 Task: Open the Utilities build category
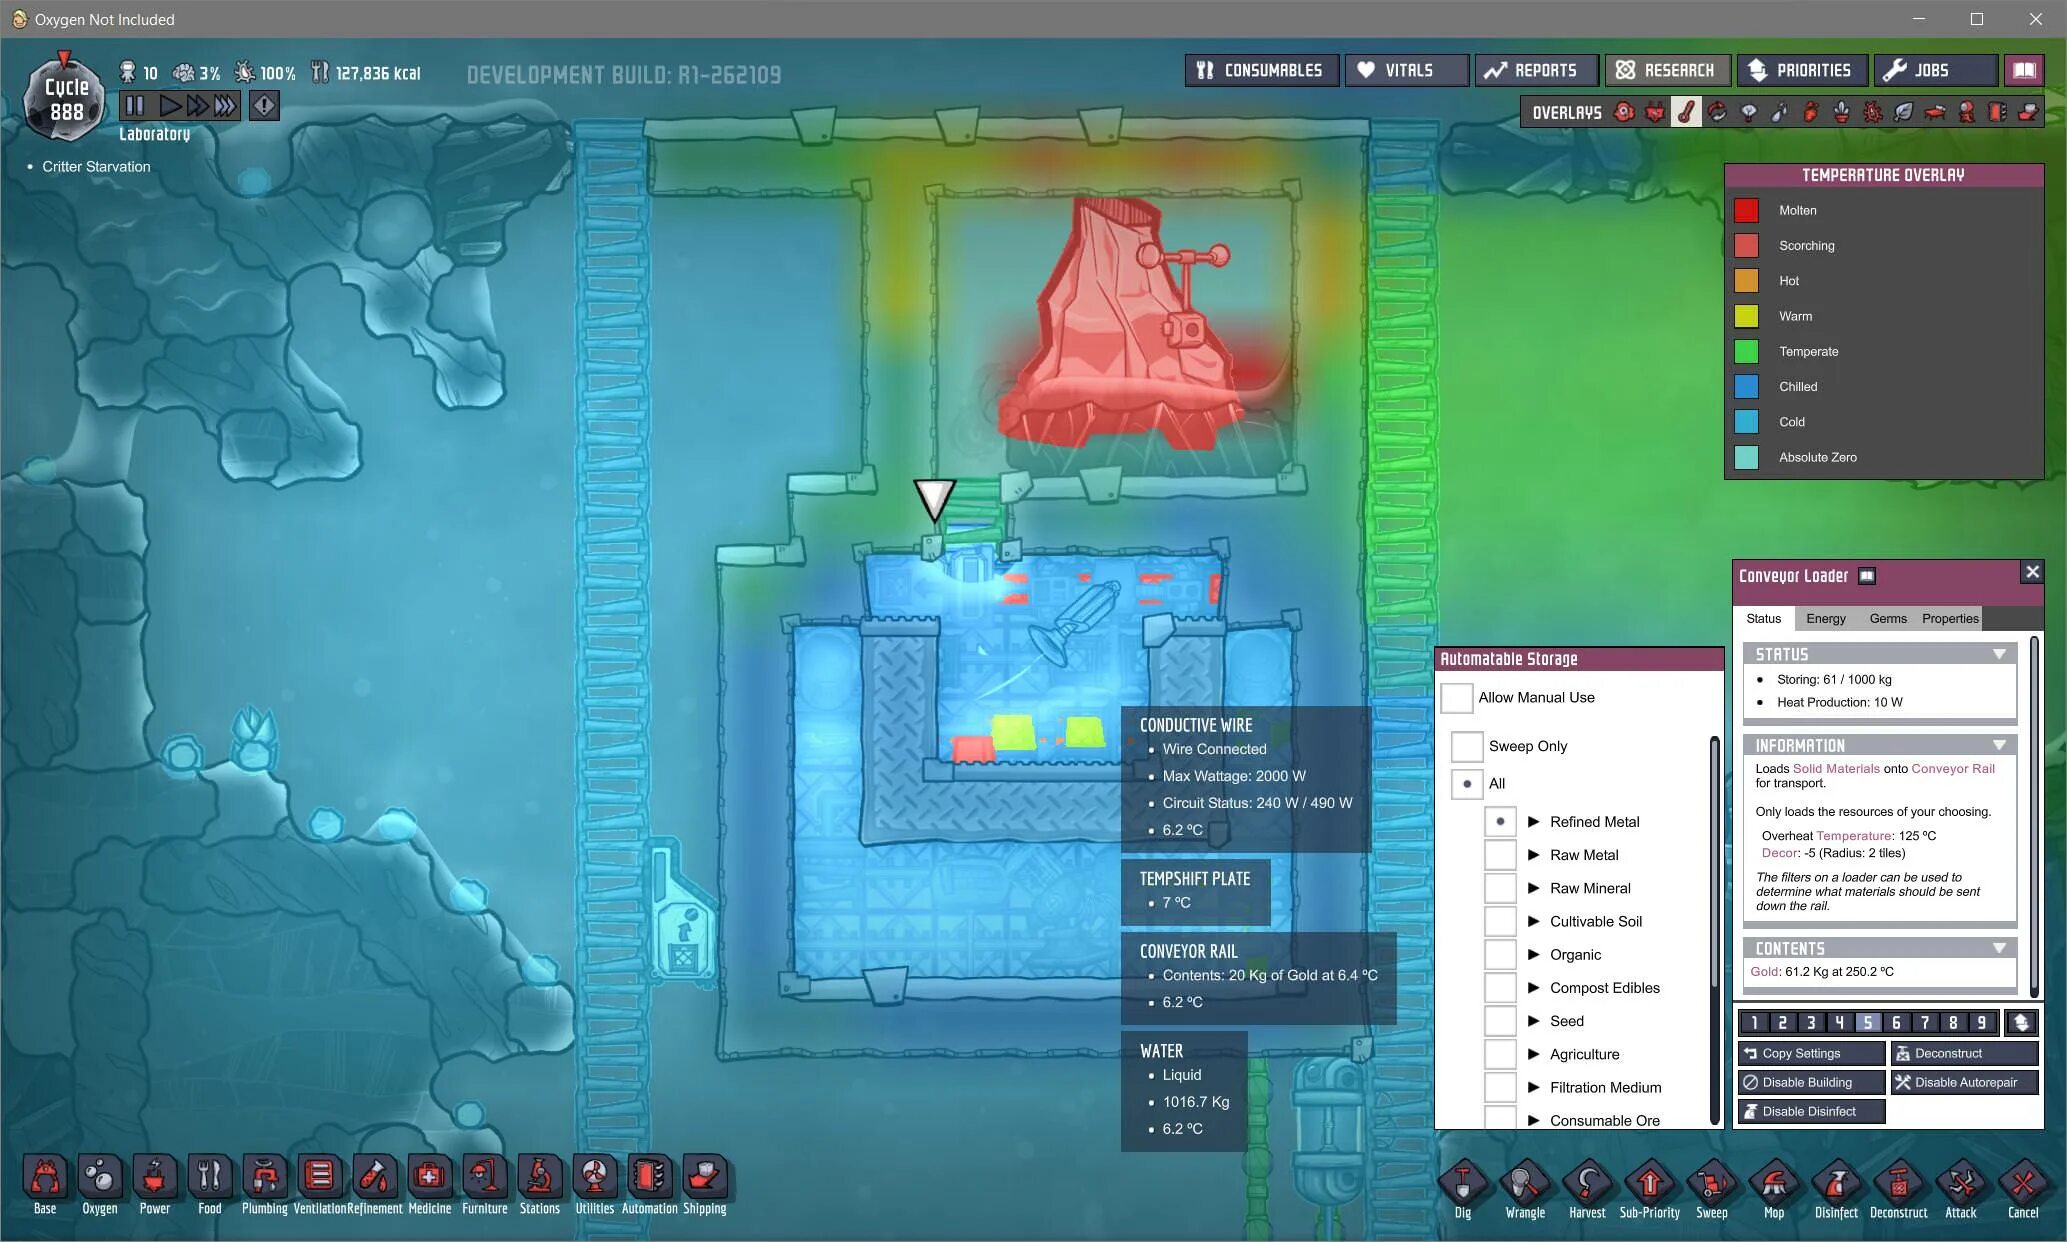point(595,1177)
